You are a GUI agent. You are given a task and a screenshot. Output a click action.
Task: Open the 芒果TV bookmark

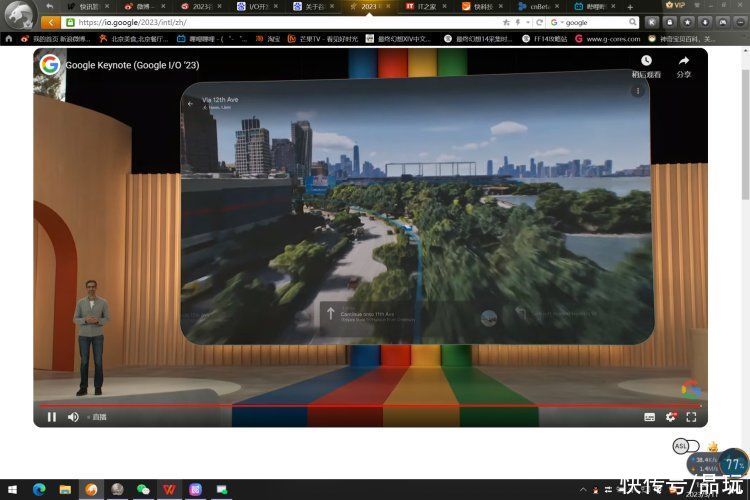click(x=322, y=39)
